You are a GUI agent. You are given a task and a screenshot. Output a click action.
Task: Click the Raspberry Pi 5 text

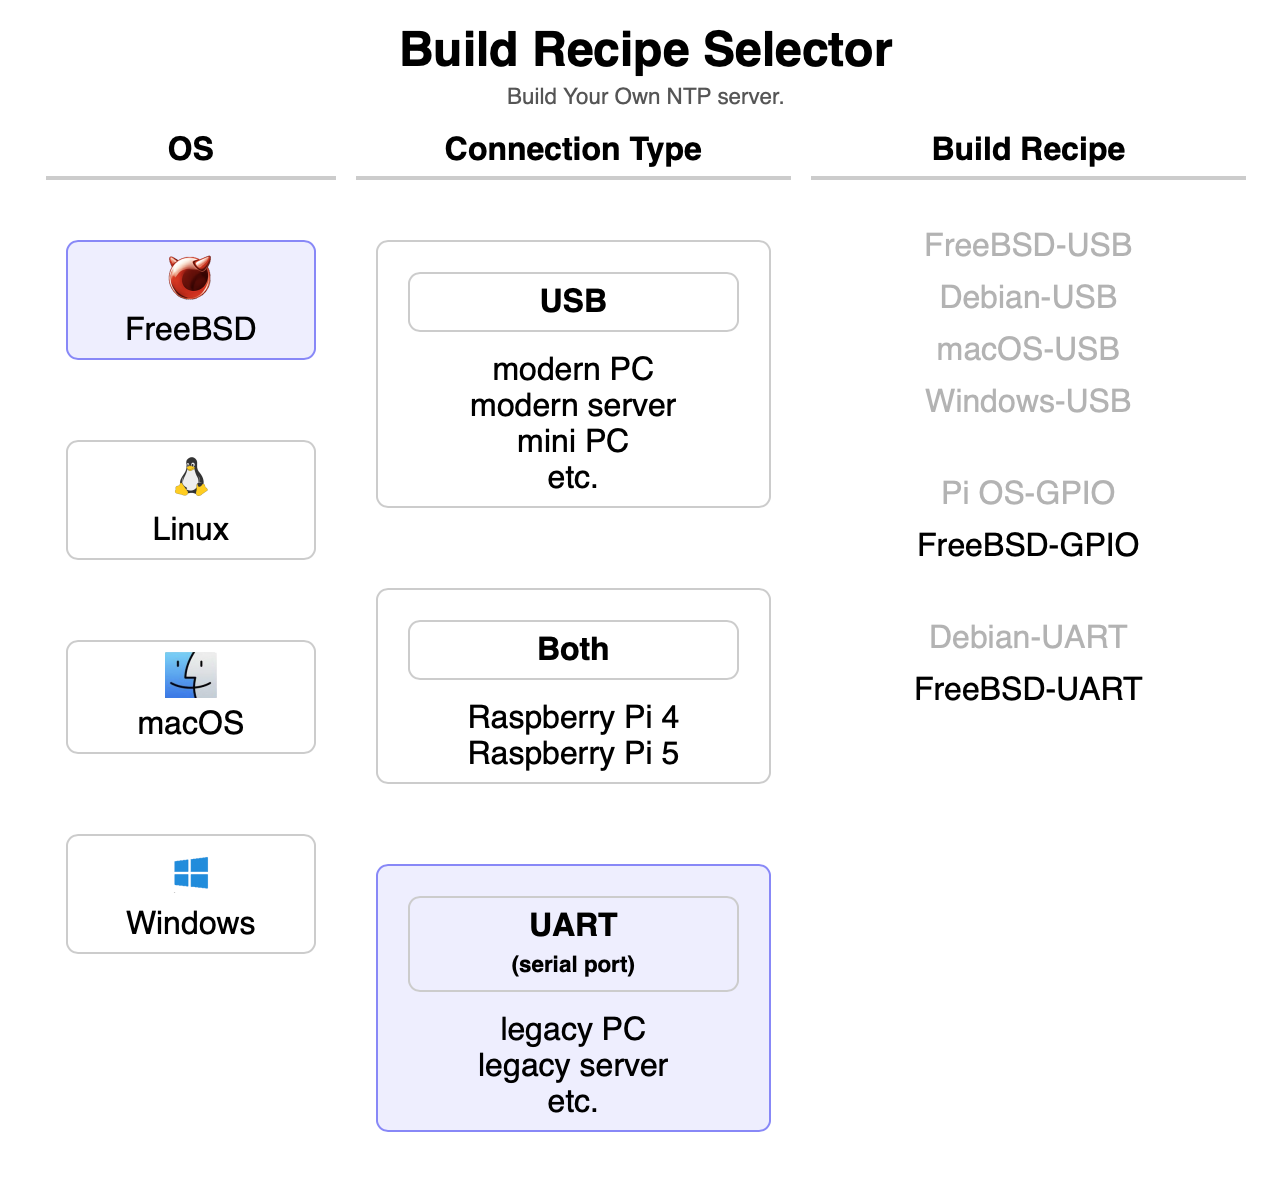[573, 753]
